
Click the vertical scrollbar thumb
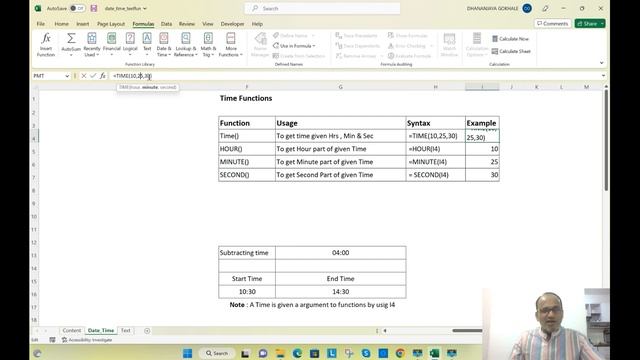point(606,140)
